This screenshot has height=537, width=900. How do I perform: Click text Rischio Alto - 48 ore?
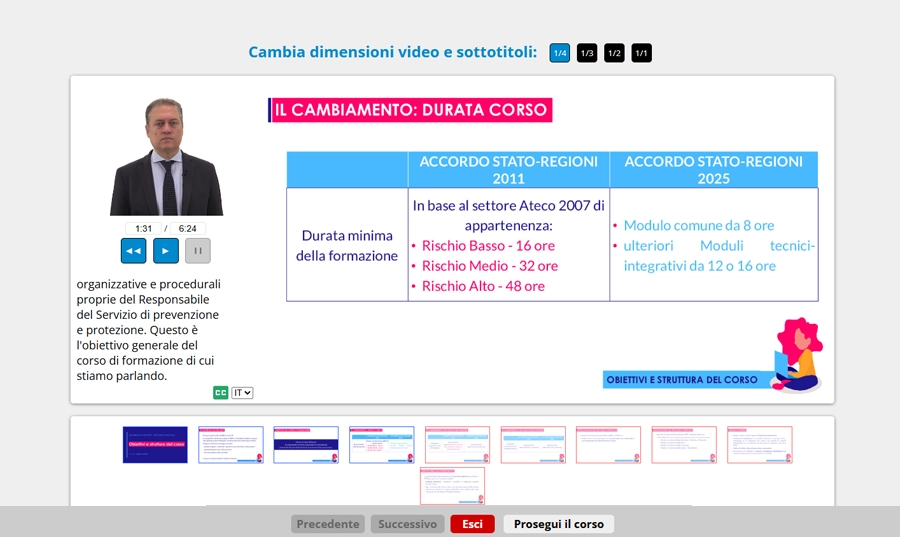click(483, 286)
